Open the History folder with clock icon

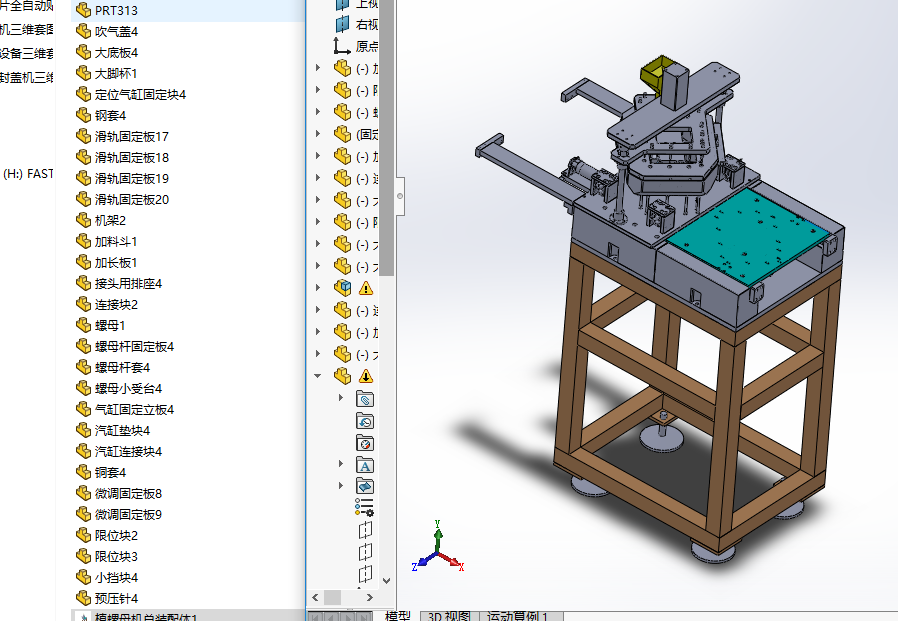pyautogui.click(x=365, y=421)
